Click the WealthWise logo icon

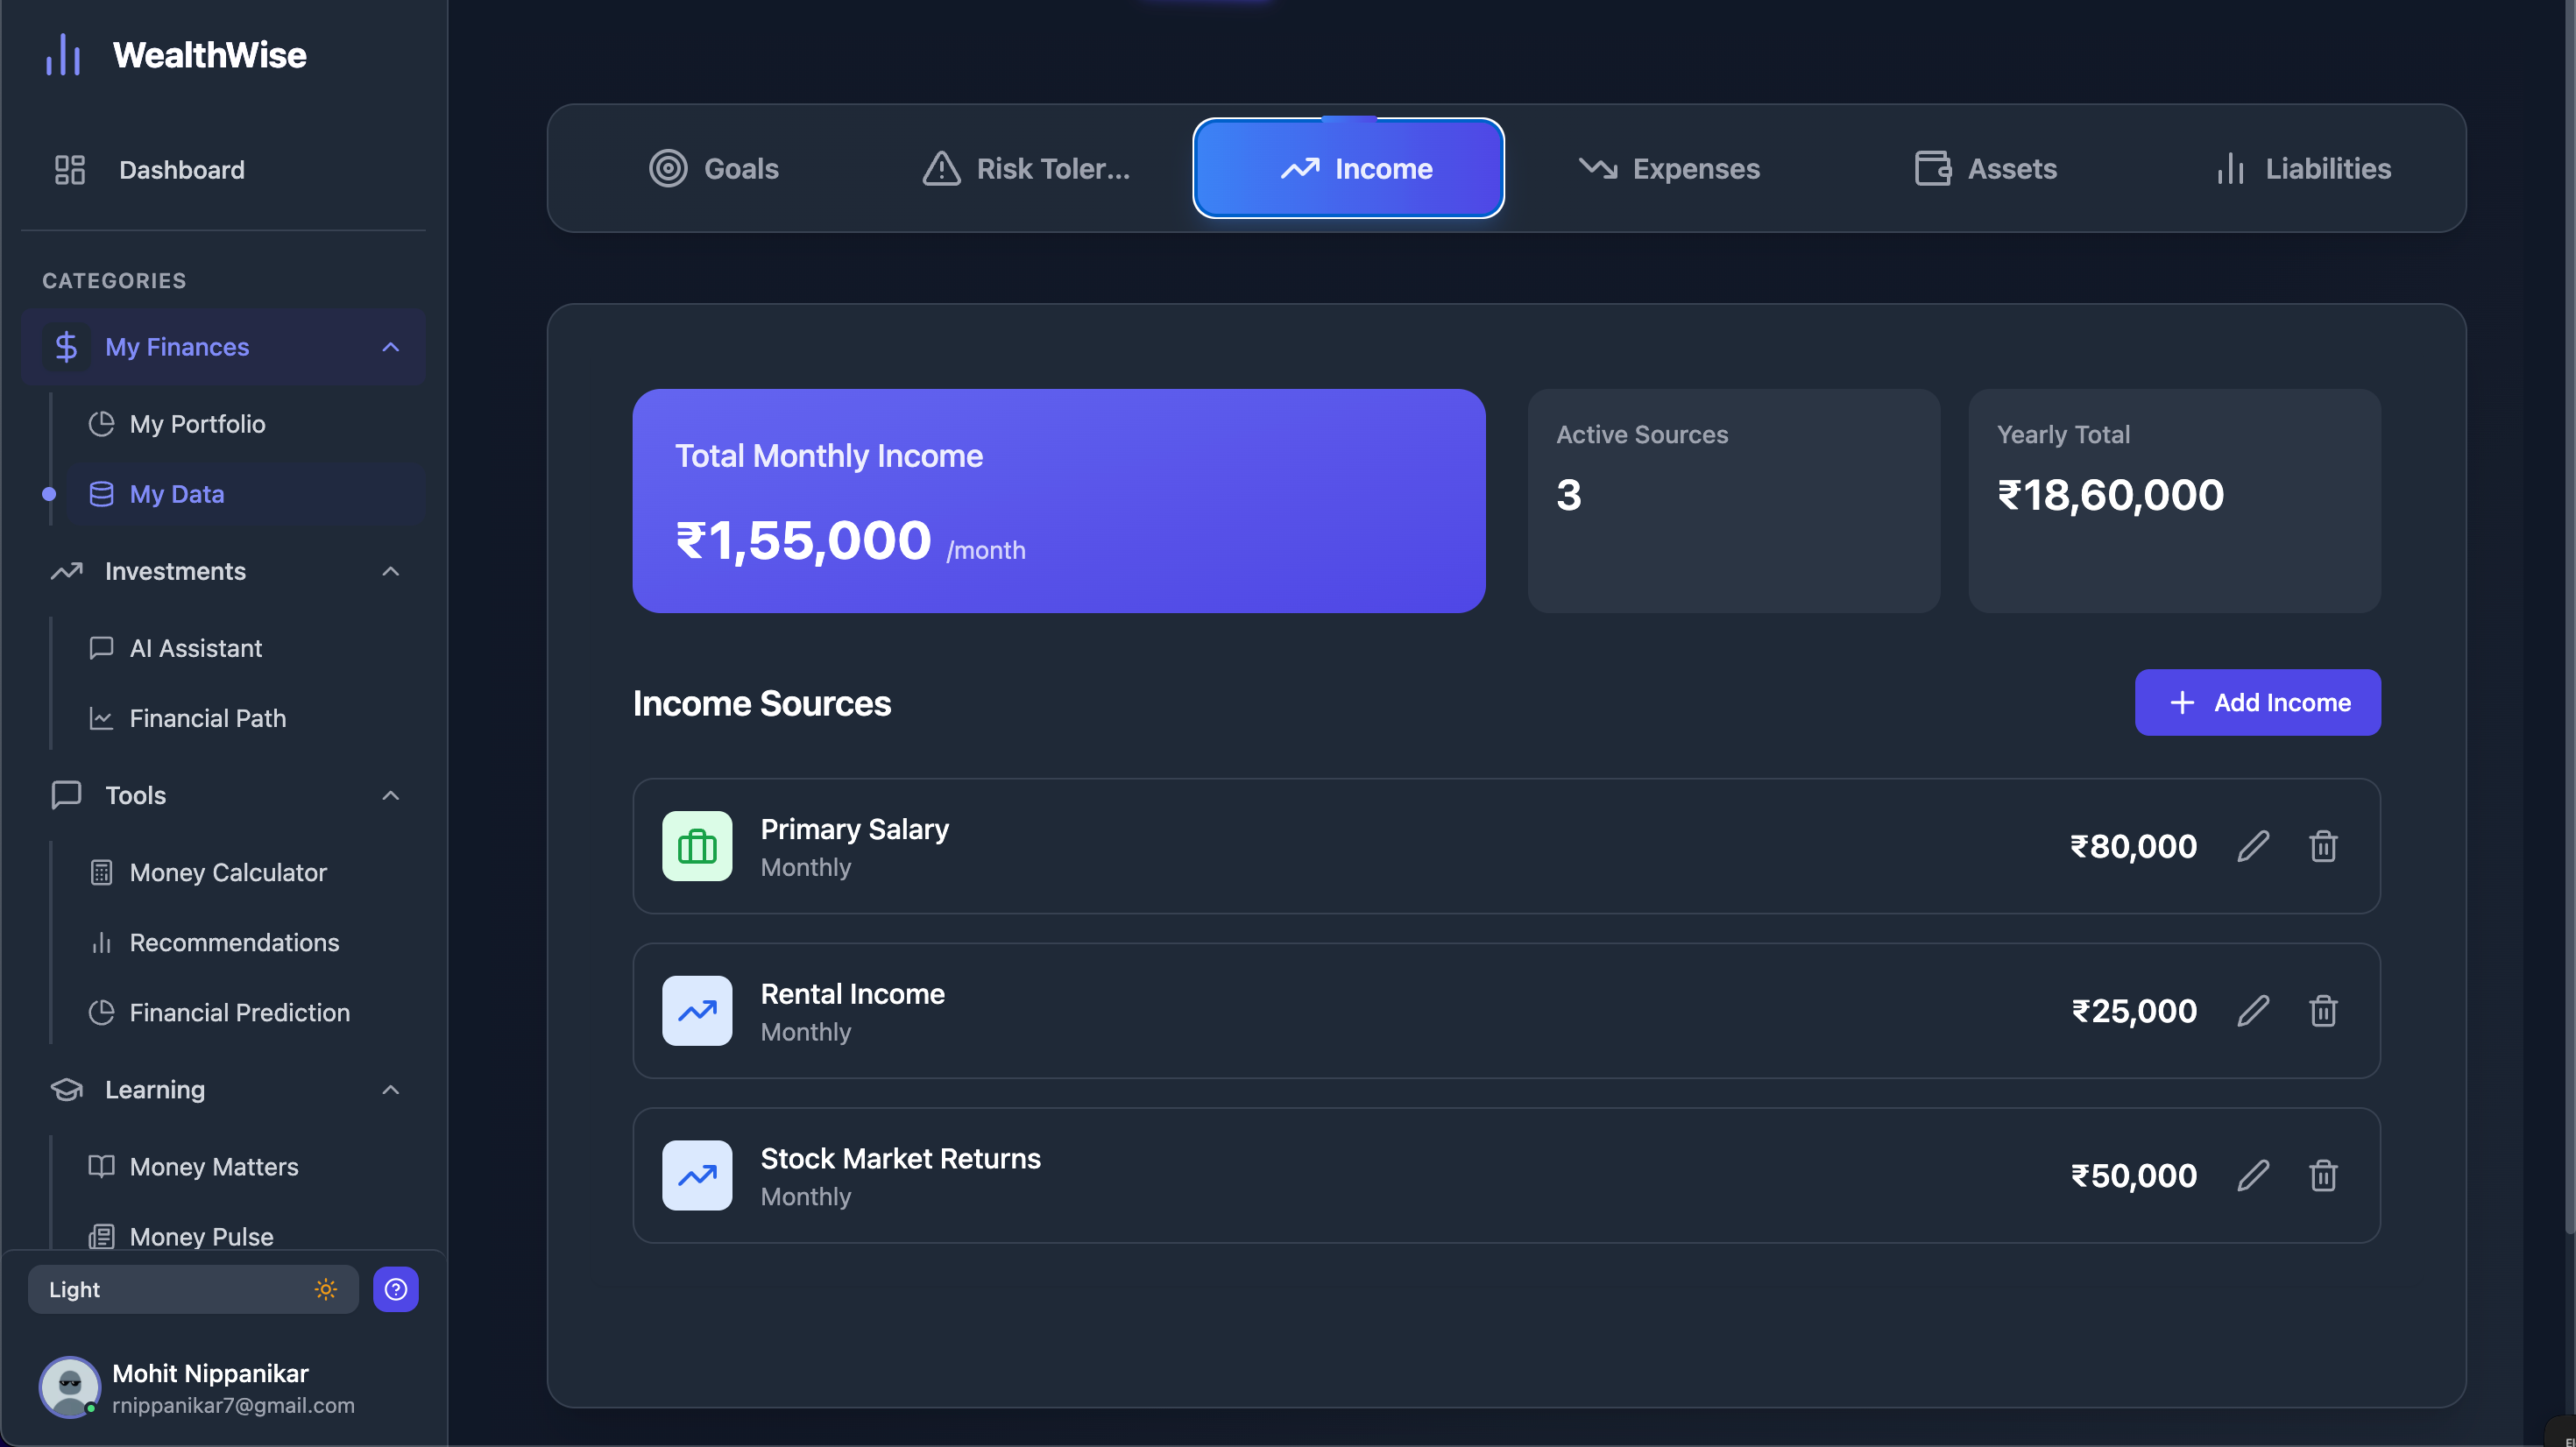[63, 55]
